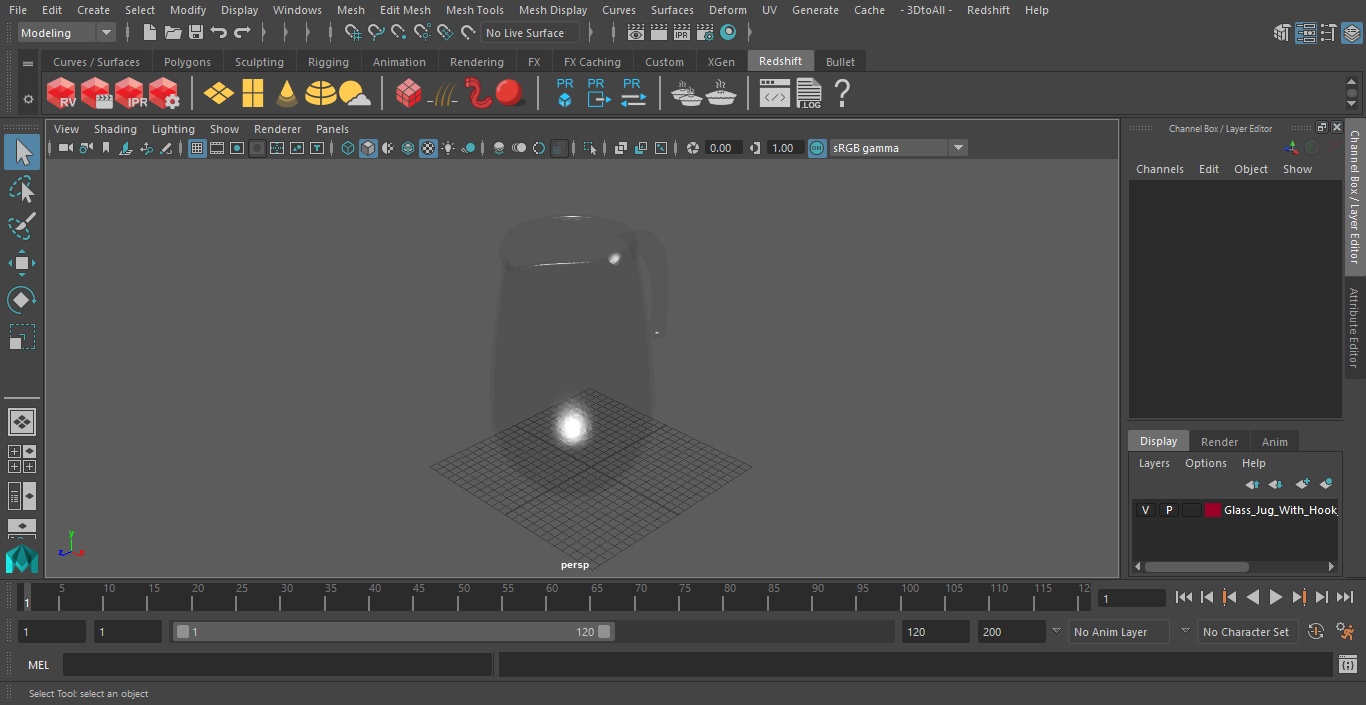The width and height of the screenshot is (1366, 705).
Task: Open Redshift RenderView (RV) icon
Action: tap(62, 94)
